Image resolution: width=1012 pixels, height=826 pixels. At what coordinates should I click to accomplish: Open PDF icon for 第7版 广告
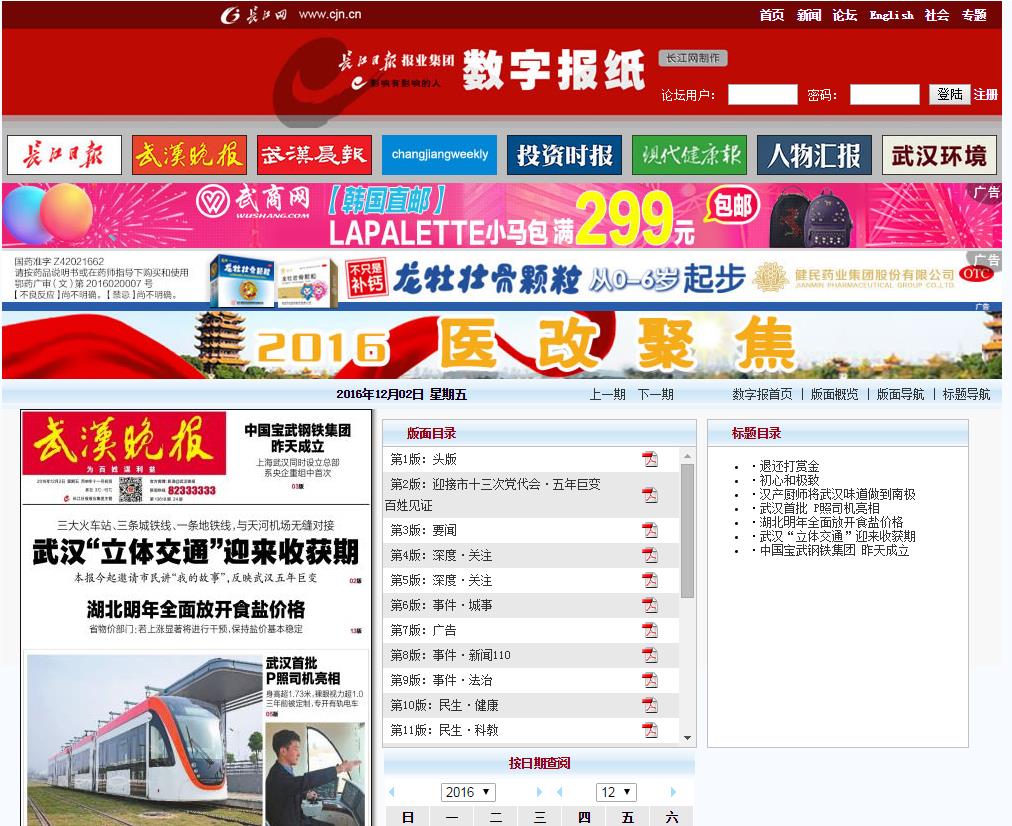click(650, 630)
